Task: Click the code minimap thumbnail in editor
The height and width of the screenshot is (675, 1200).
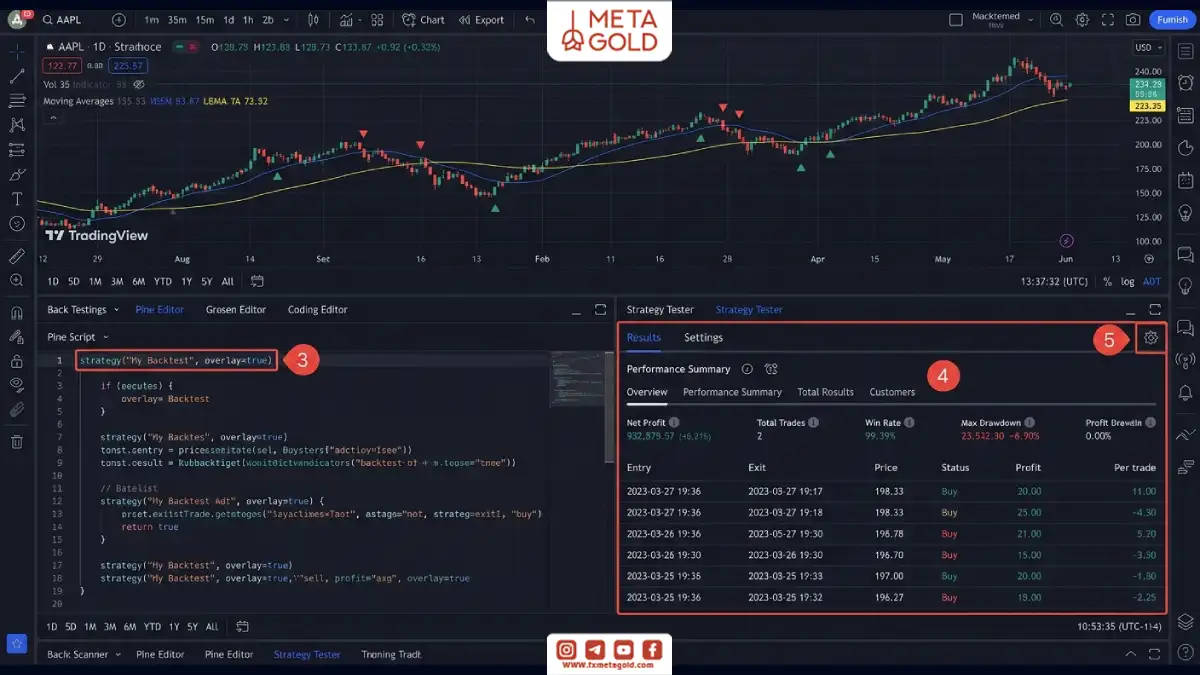Action: pyautogui.click(x=576, y=380)
